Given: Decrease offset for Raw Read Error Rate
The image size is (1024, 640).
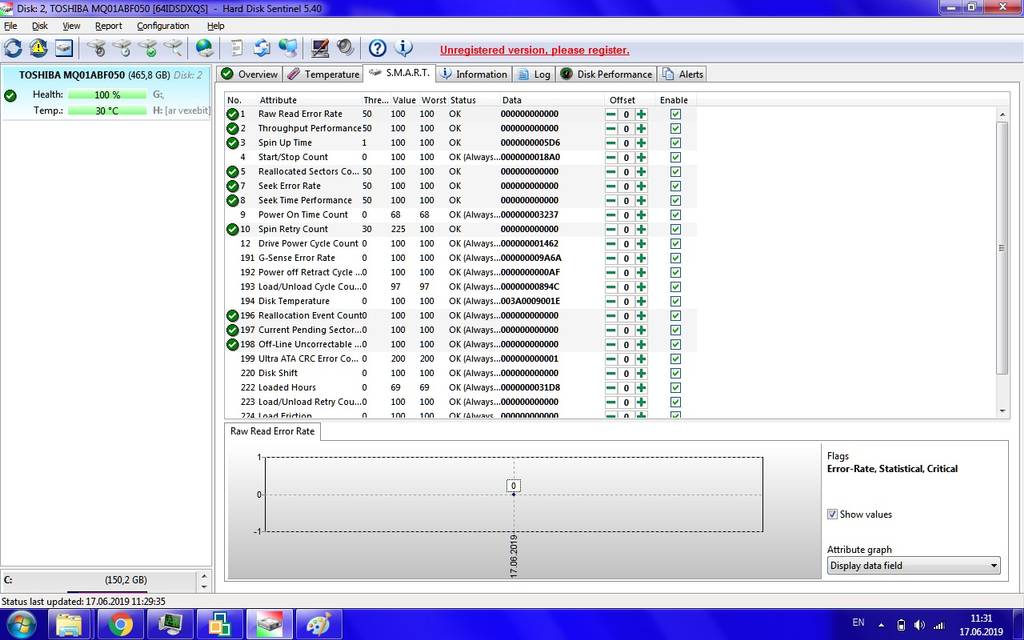Looking at the screenshot, I should (x=611, y=114).
